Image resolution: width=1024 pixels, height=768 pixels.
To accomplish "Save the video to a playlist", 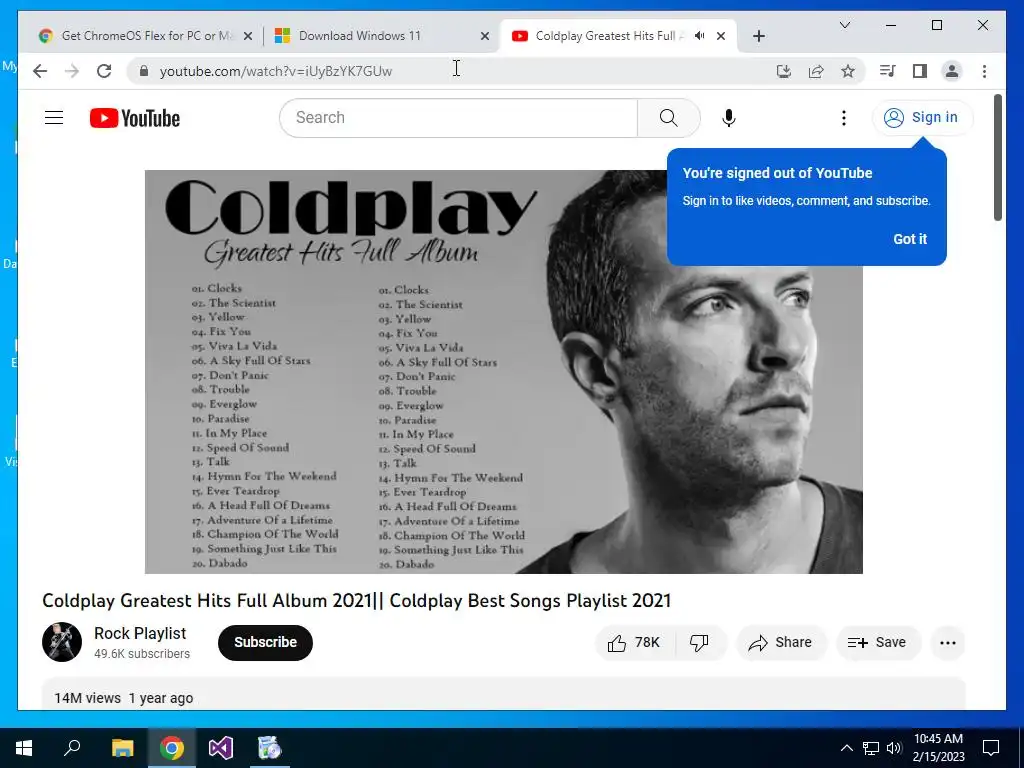I will (x=877, y=643).
